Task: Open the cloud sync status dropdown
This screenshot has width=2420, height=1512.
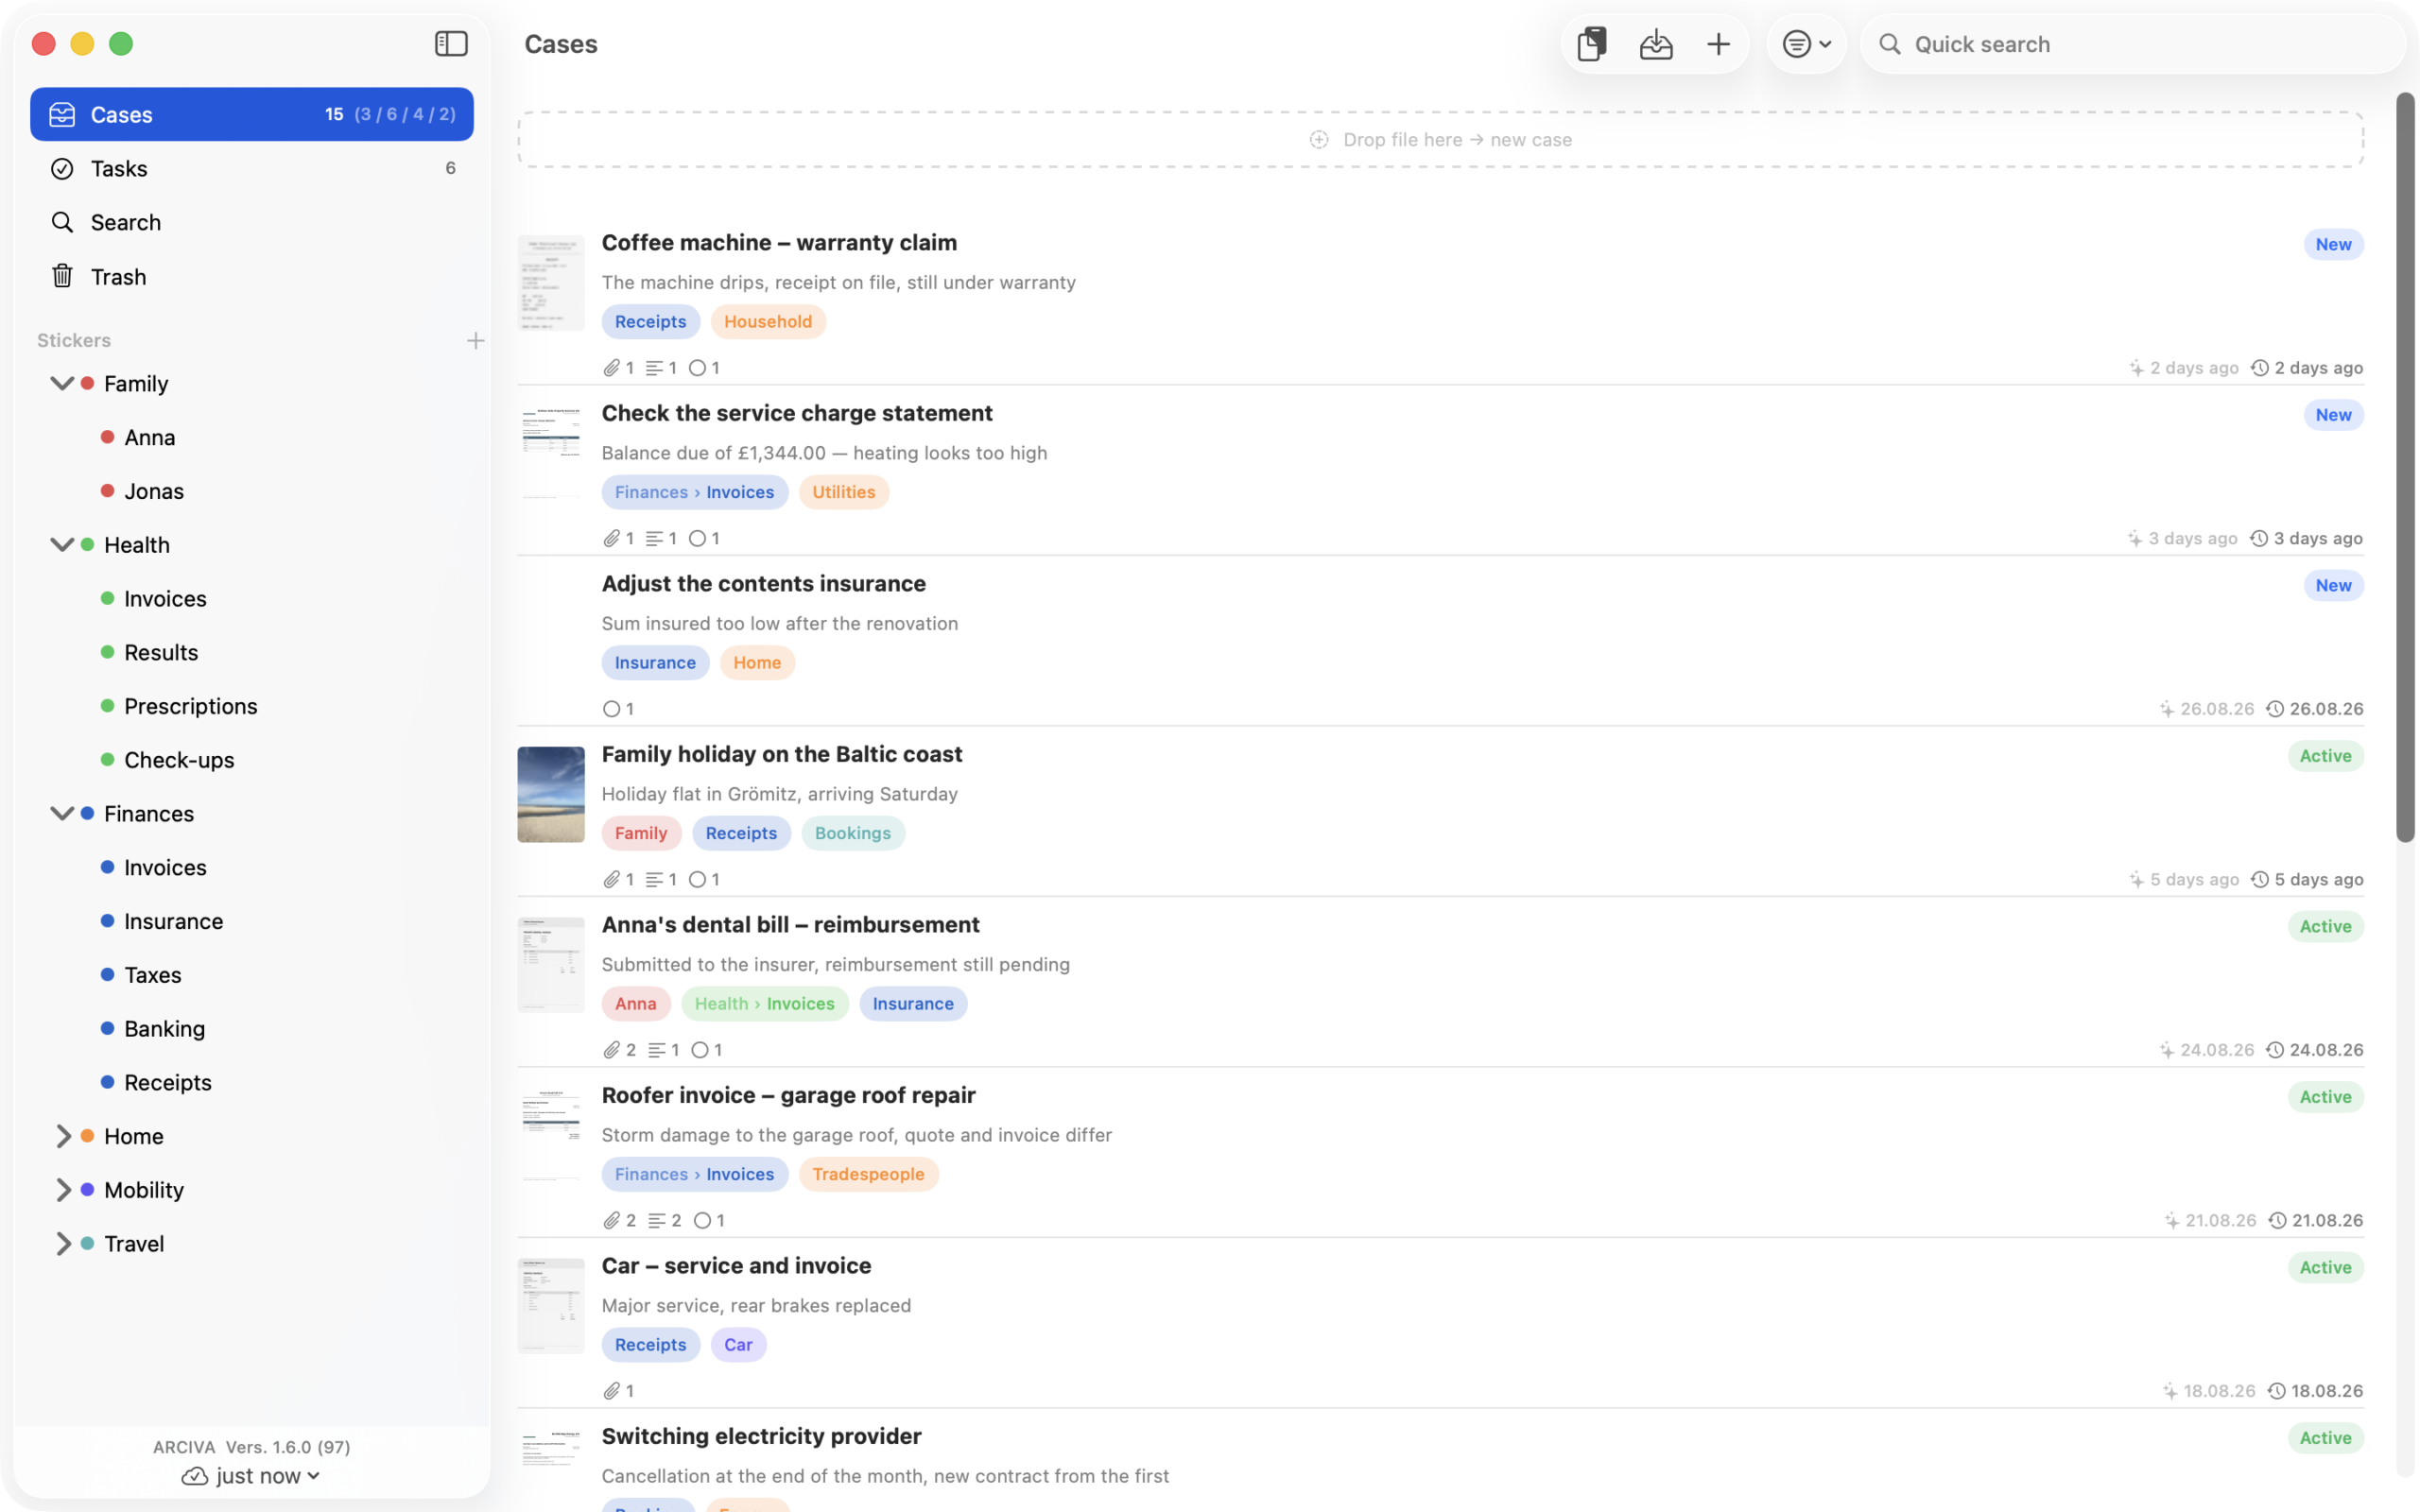Action: click(251, 1476)
